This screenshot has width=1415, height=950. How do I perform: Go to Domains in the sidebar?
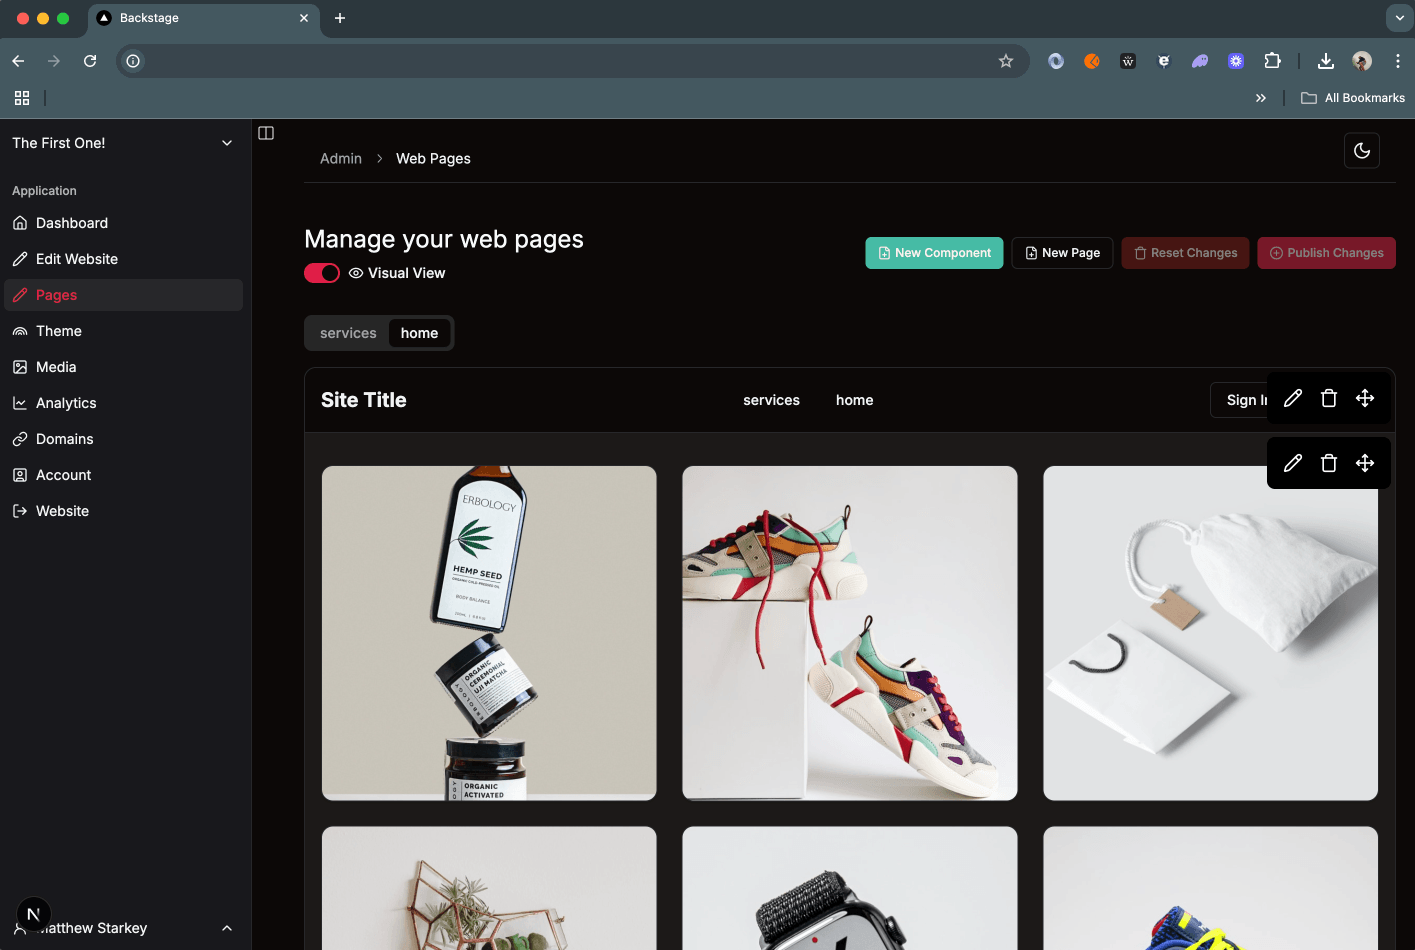pyautogui.click(x=64, y=439)
